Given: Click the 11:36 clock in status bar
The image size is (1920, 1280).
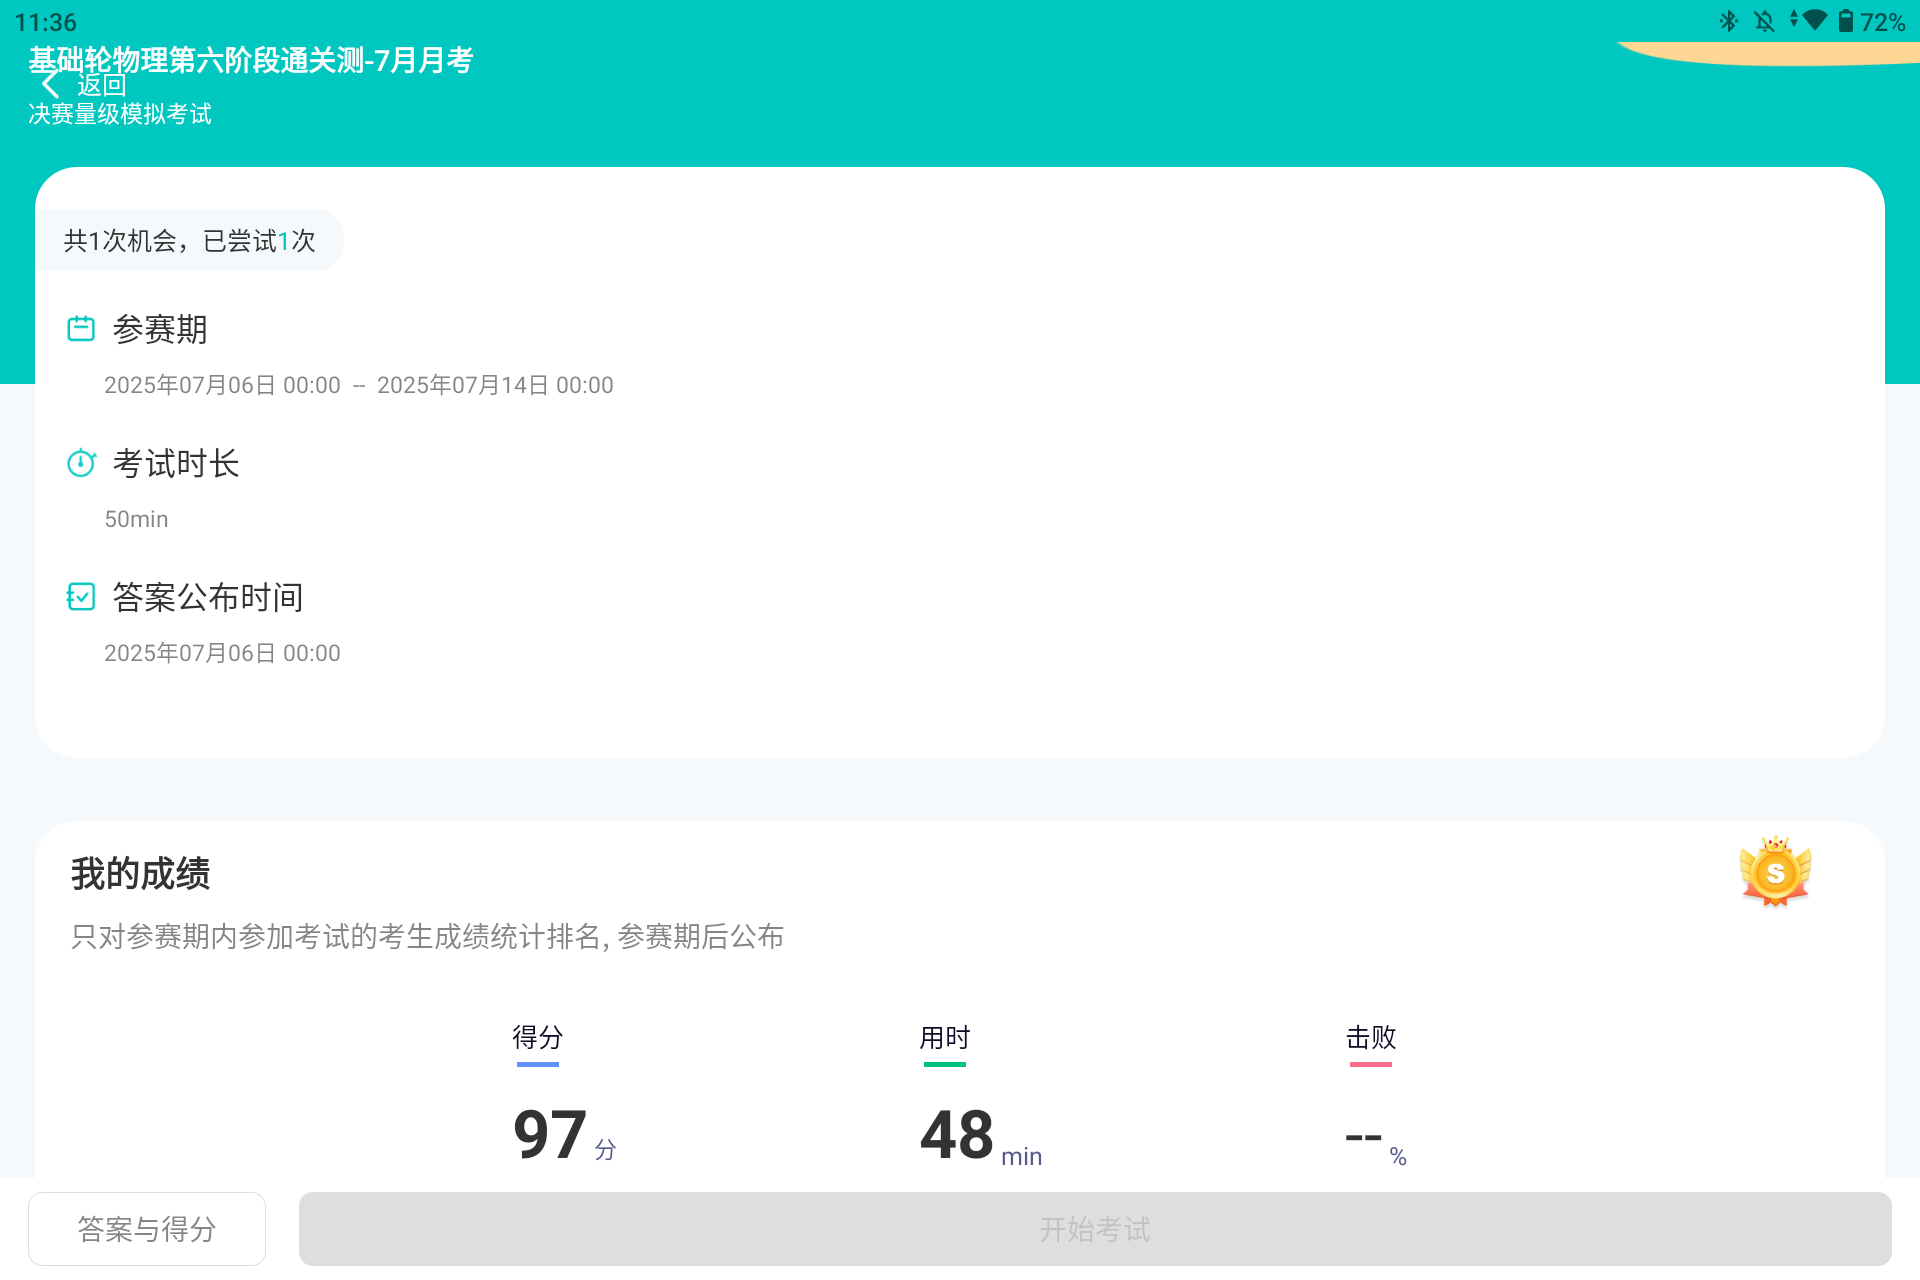Looking at the screenshot, I should (46, 22).
